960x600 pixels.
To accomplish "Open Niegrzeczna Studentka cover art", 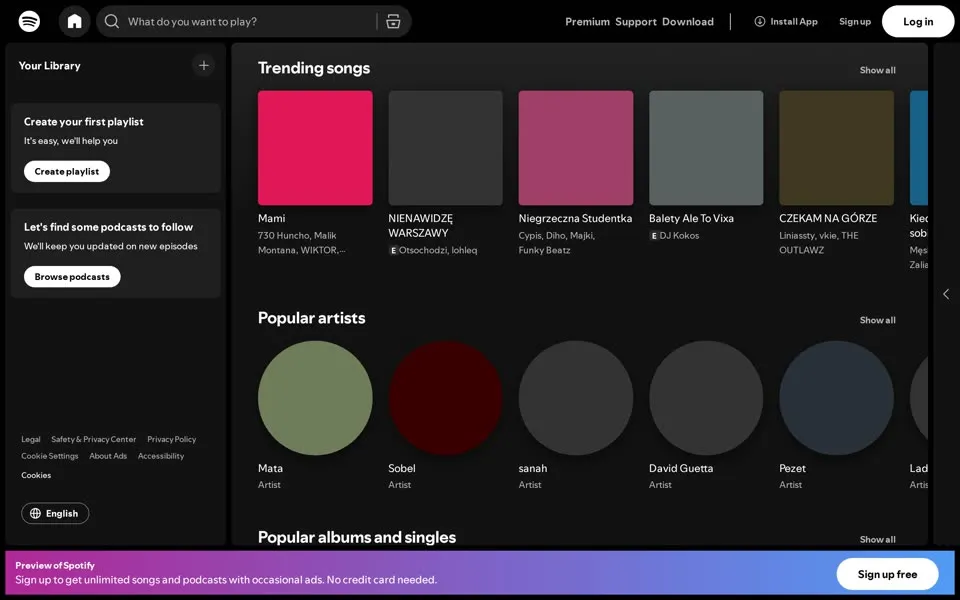I will (x=576, y=148).
